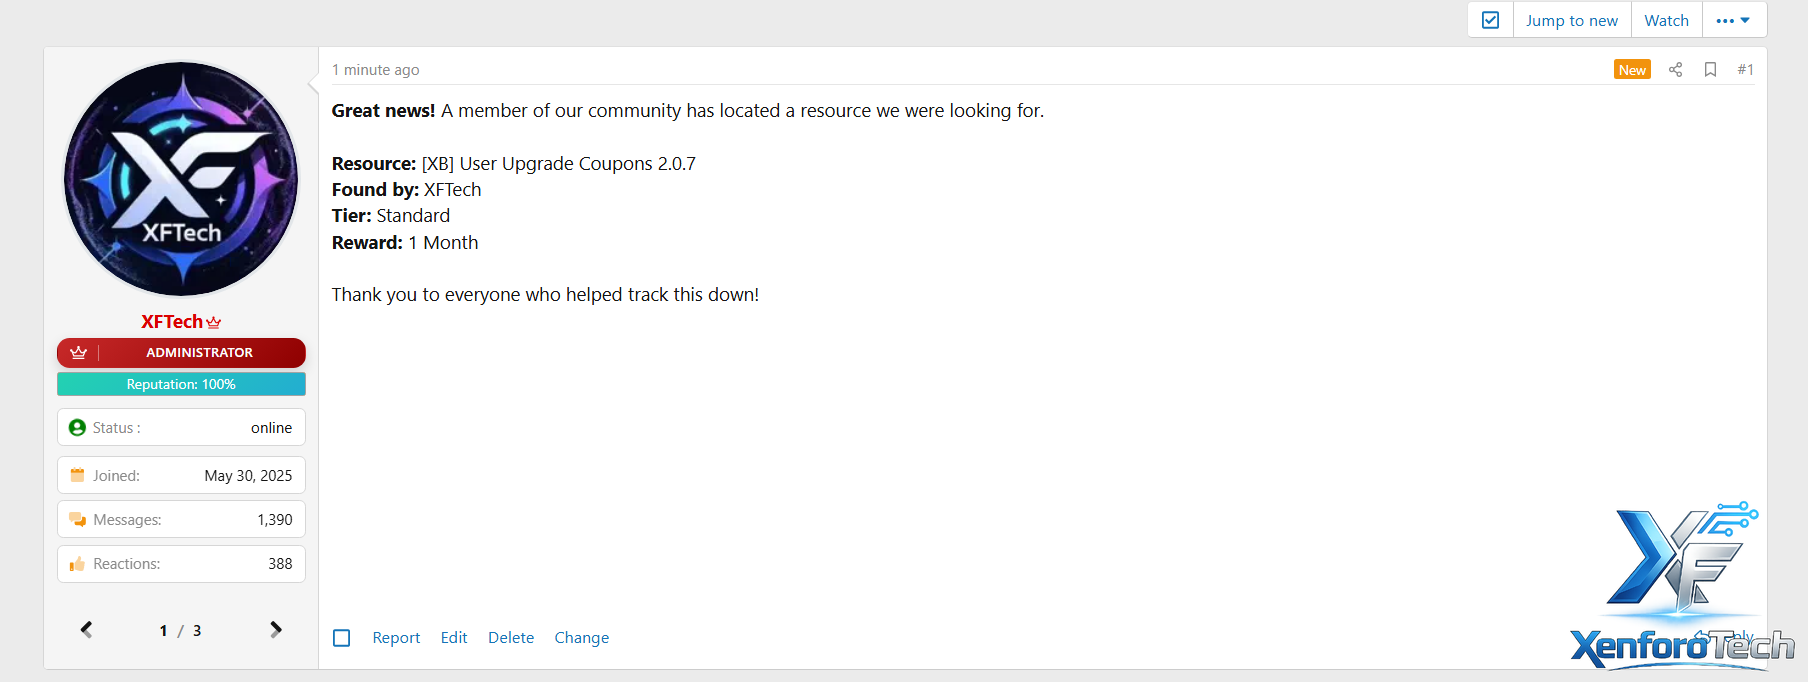Click the chat bubbles icon next to Messages
1808x682 pixels.
point(77,520)
